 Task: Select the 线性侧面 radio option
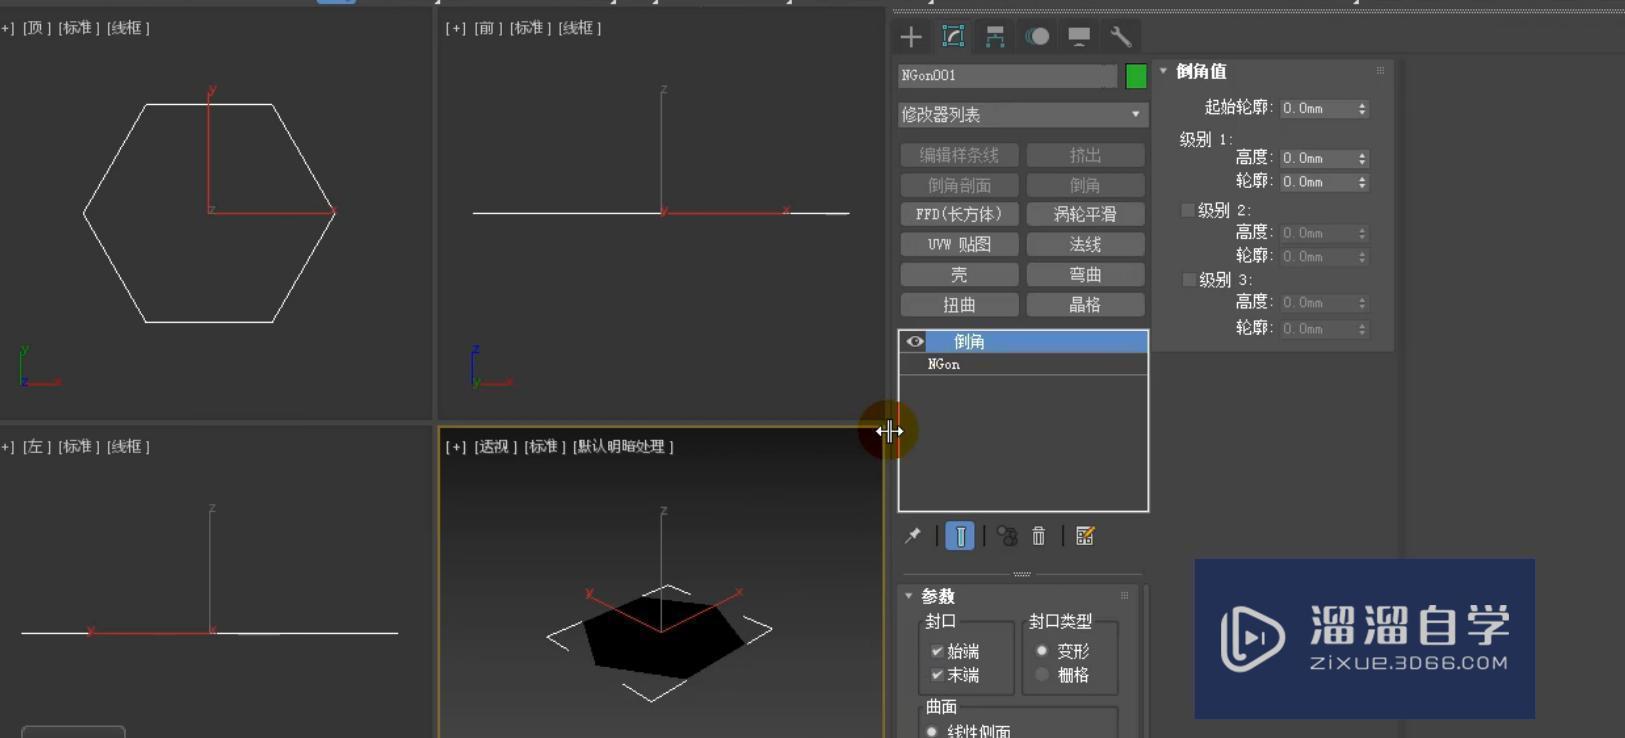pos(932,731)
